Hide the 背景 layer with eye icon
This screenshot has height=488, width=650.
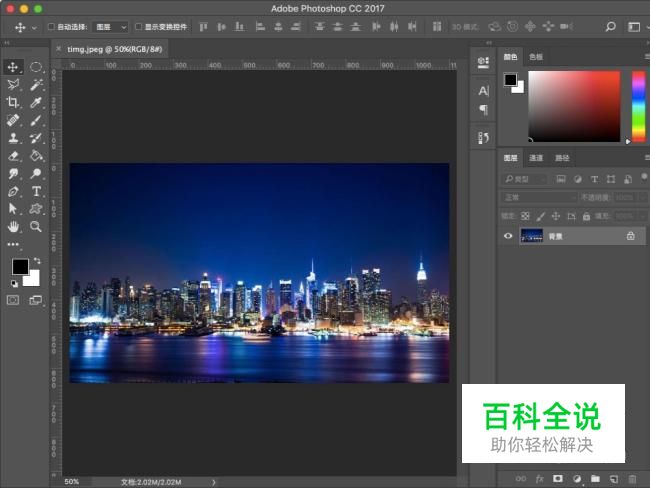click(x=508, y=236)
